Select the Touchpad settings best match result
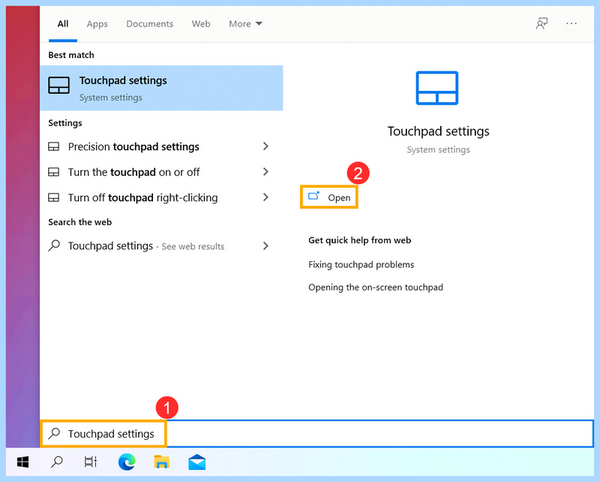Image resolution: width=600 pixels, height=482 pixels. click(x=161, y=88)
